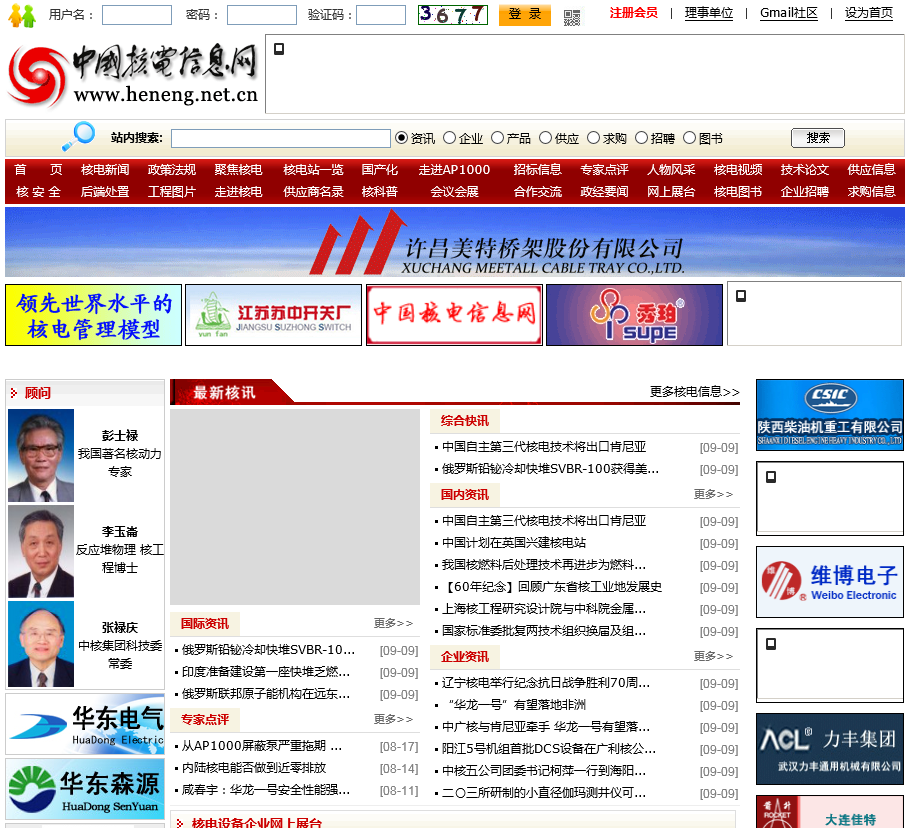
Task: Open the CSIC Shaanxi Diesel ad
Action: tap(830, 415)
